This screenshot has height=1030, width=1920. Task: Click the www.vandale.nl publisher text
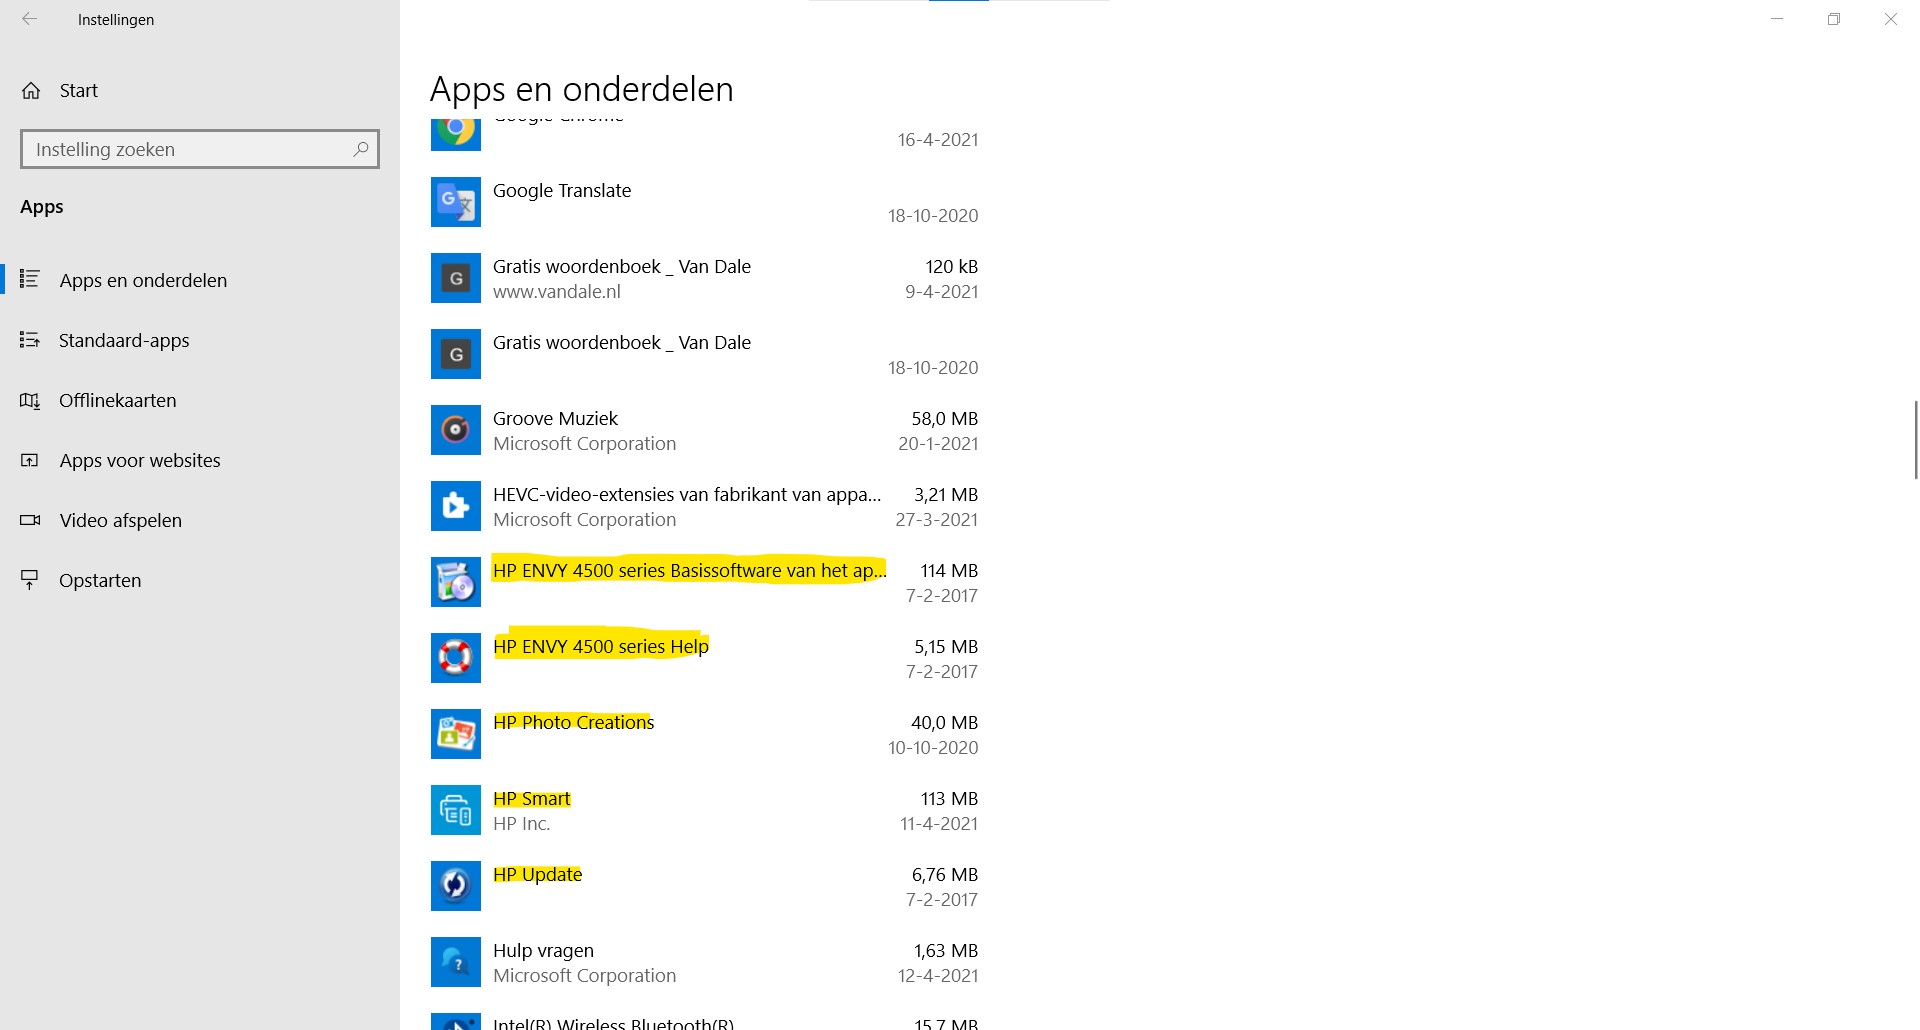click(557, 292)
